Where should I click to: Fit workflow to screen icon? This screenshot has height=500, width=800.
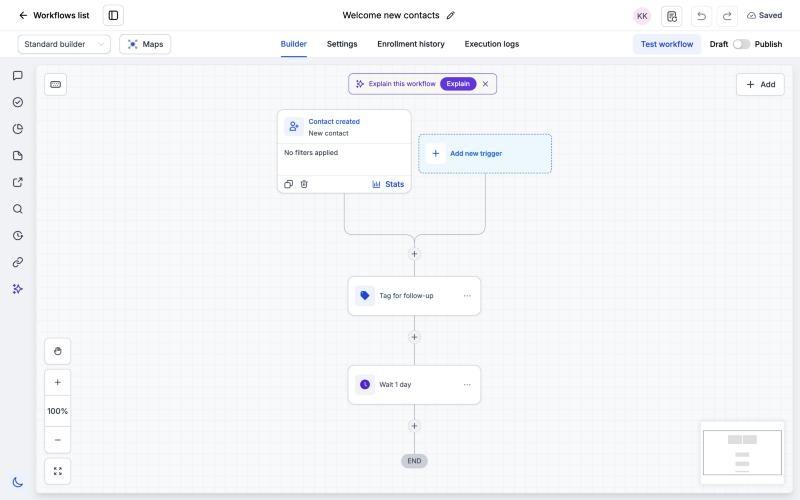pos(58,471)
